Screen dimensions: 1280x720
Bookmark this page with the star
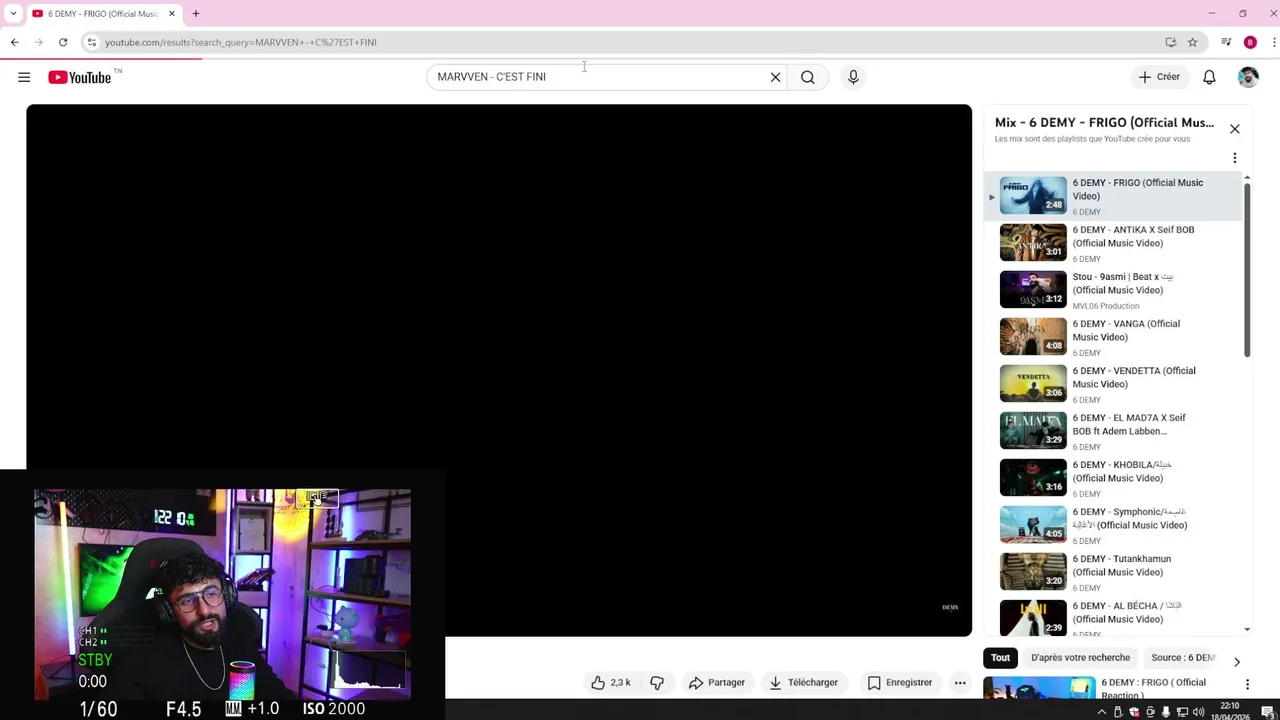(x=1193, y=42)
